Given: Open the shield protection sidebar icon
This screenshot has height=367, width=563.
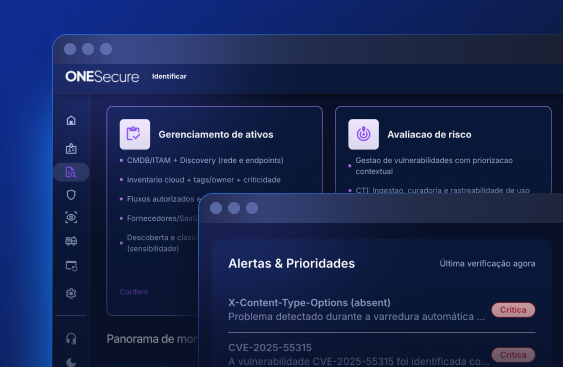Looking at the screenshot, I should [71, 195].
